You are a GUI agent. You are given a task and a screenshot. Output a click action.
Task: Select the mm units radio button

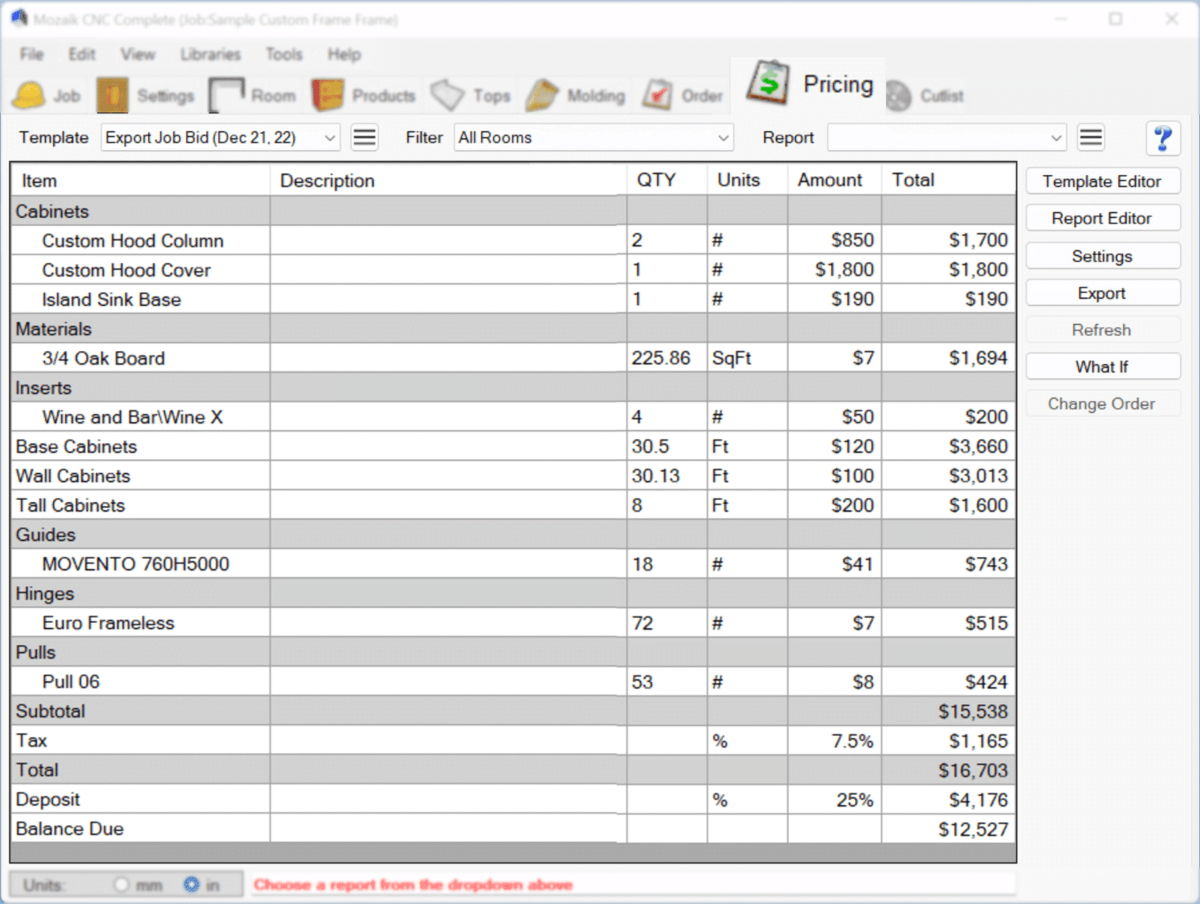point(122,884)
